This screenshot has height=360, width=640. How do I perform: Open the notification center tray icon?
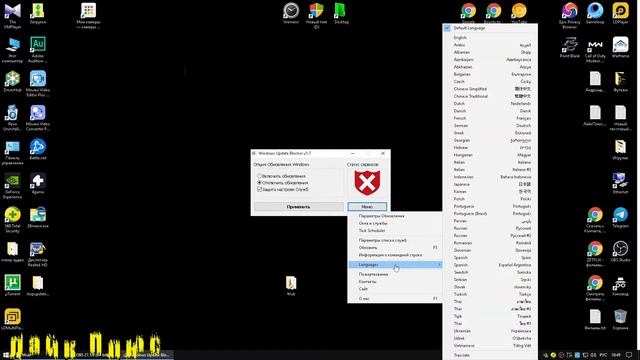629,355
